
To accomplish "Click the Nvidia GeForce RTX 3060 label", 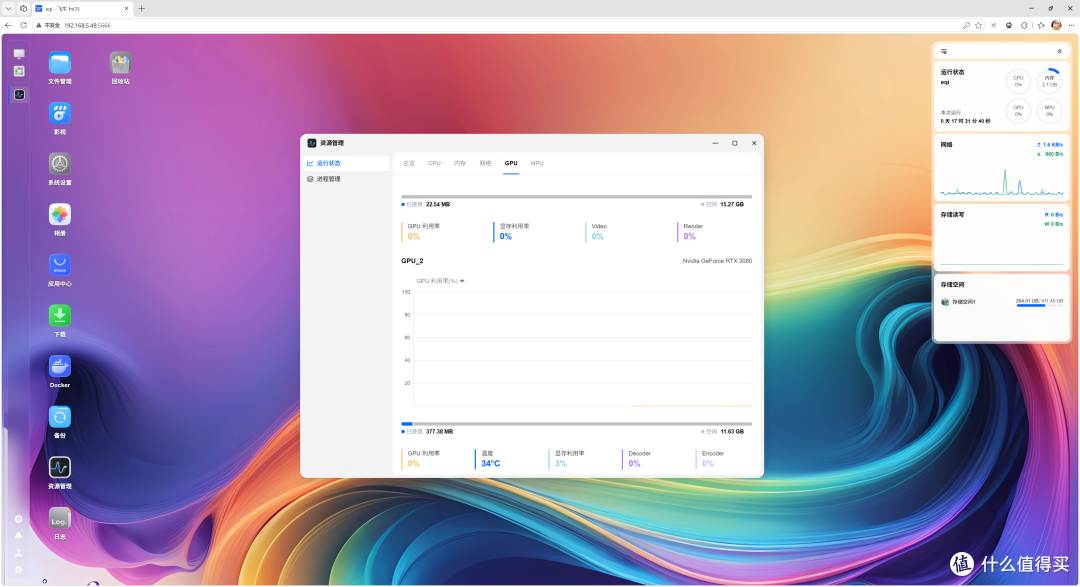I will (717, 261).
